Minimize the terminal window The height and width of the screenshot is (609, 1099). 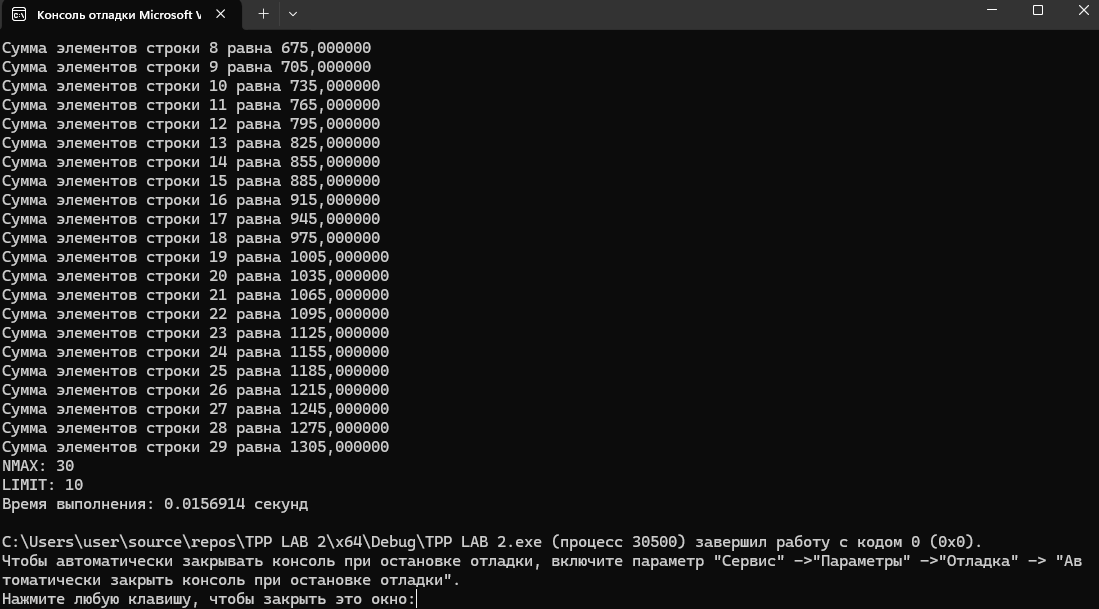click(992, 11)
